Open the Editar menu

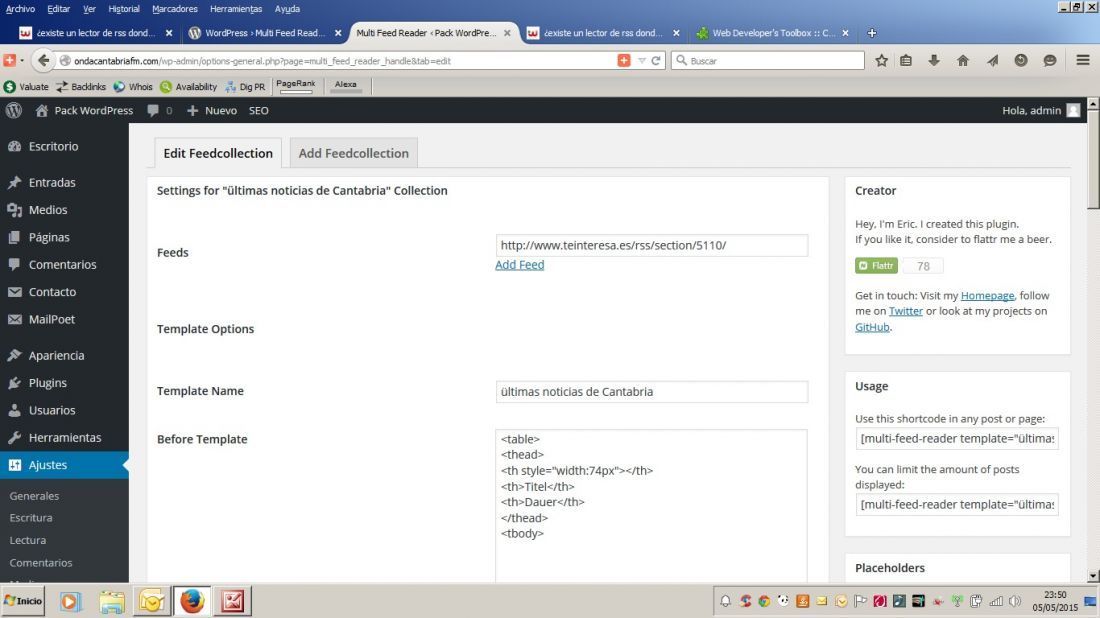click(x=58, y=9)
